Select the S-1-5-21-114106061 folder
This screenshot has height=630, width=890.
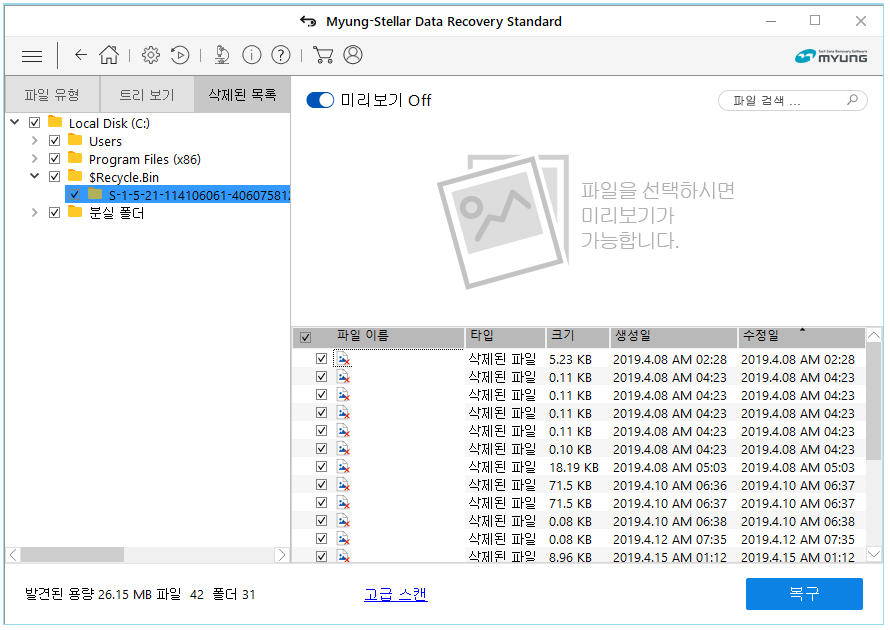pos(178,195)
